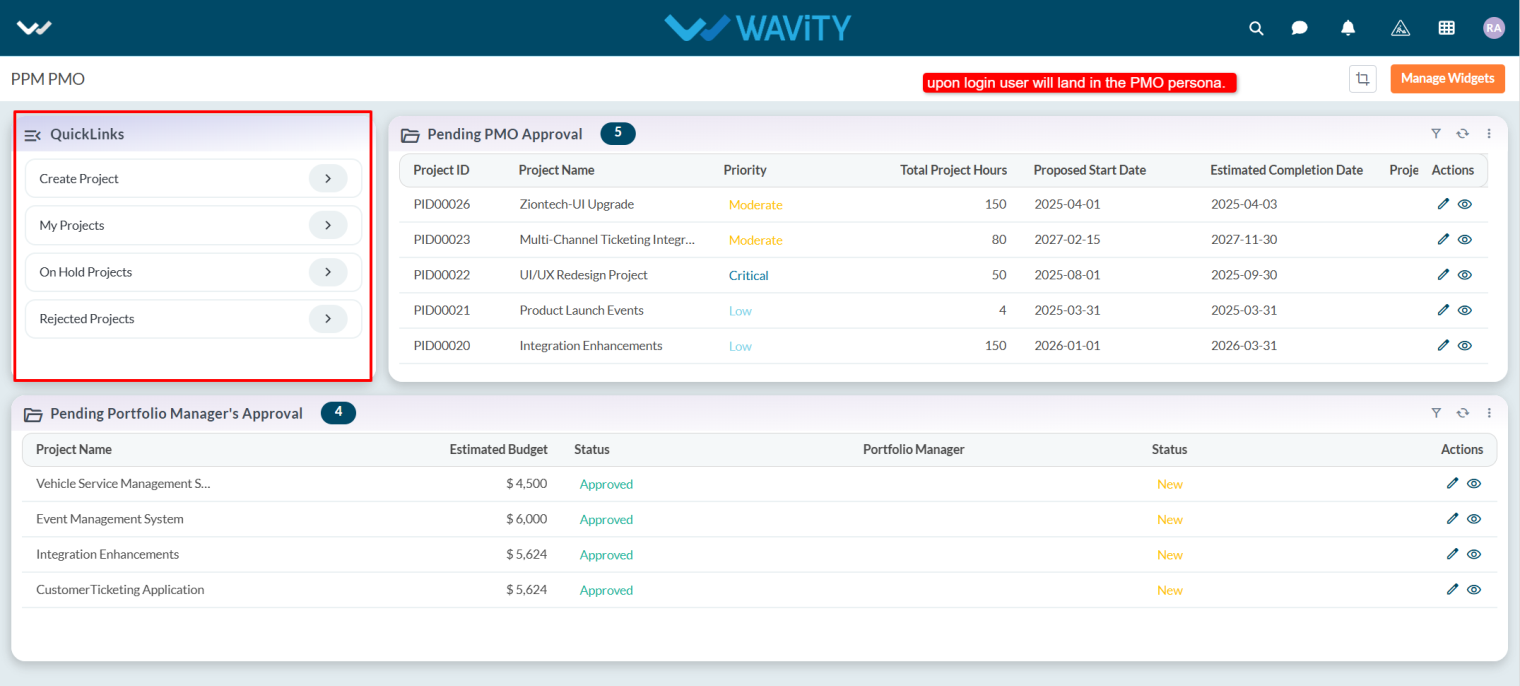This screenshot has height=686, width=1520.
Task: Edit project PID00020 with pencil icon
Action: [1443, 345]
